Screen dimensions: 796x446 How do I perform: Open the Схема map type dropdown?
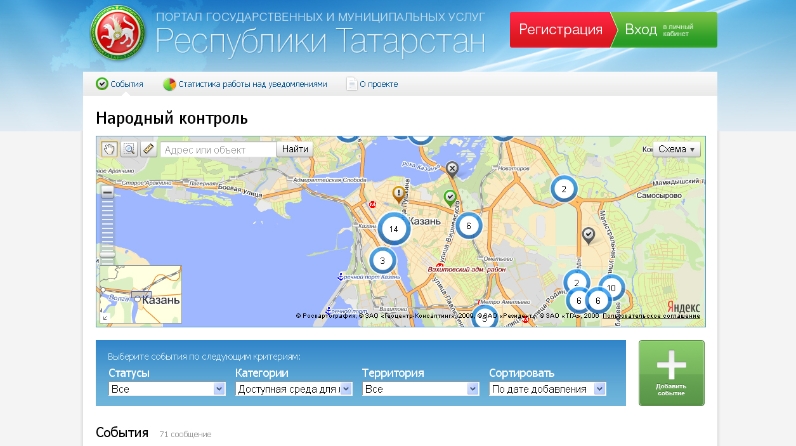tap(671, 149)
